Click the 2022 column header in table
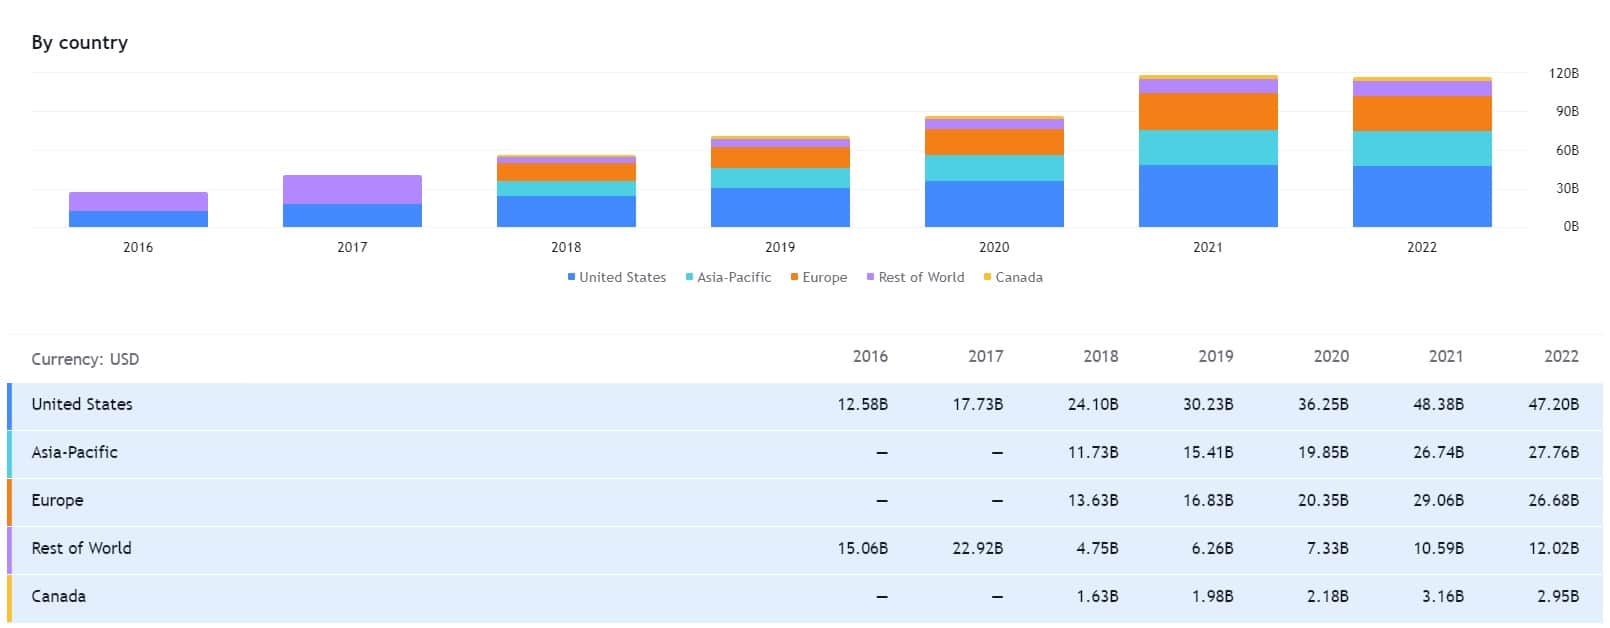The image size is (1610, 628). click(1560, 356)
